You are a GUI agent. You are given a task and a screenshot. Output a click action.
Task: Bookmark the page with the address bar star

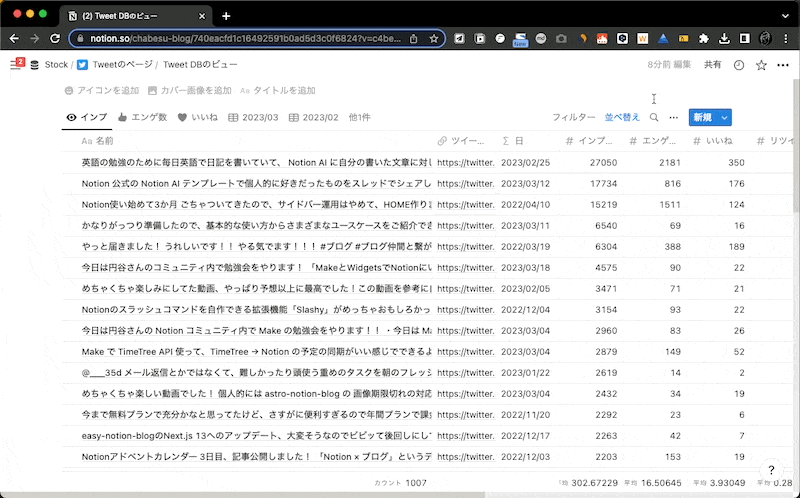click(x=434, y=39)
